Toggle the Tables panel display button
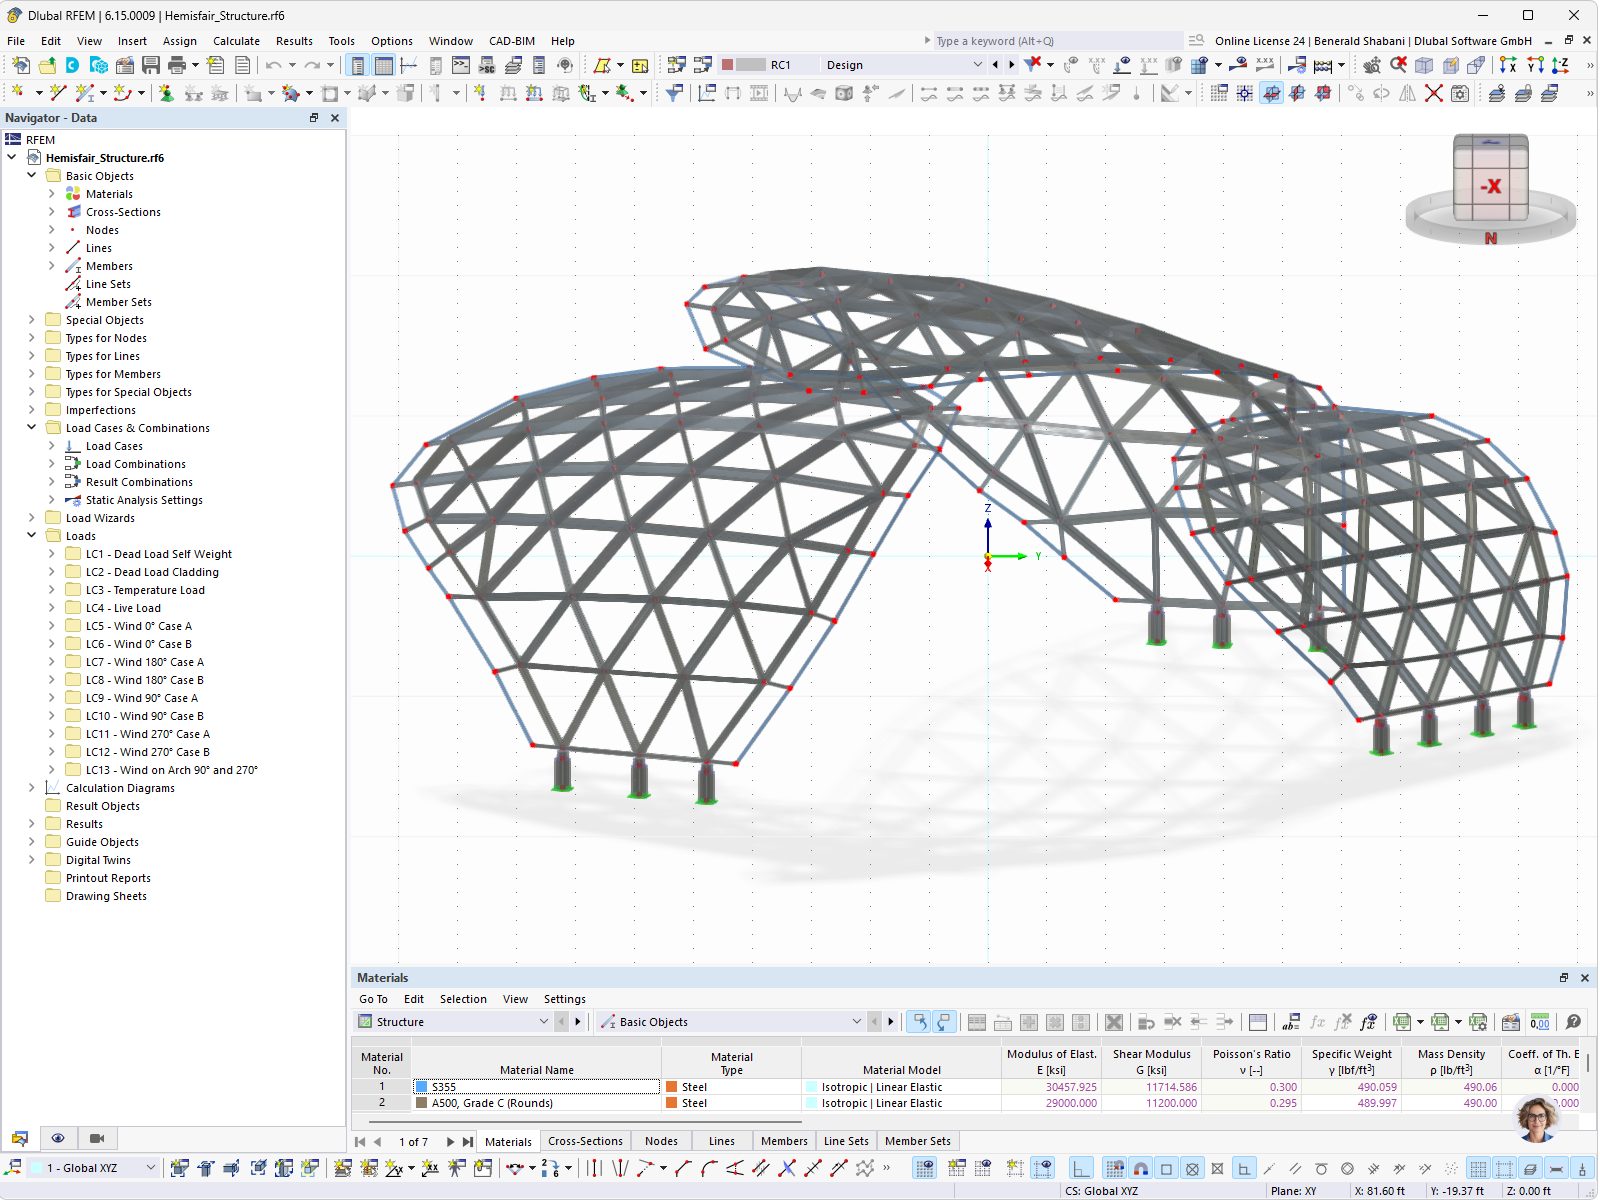 (x=383, y=65)
